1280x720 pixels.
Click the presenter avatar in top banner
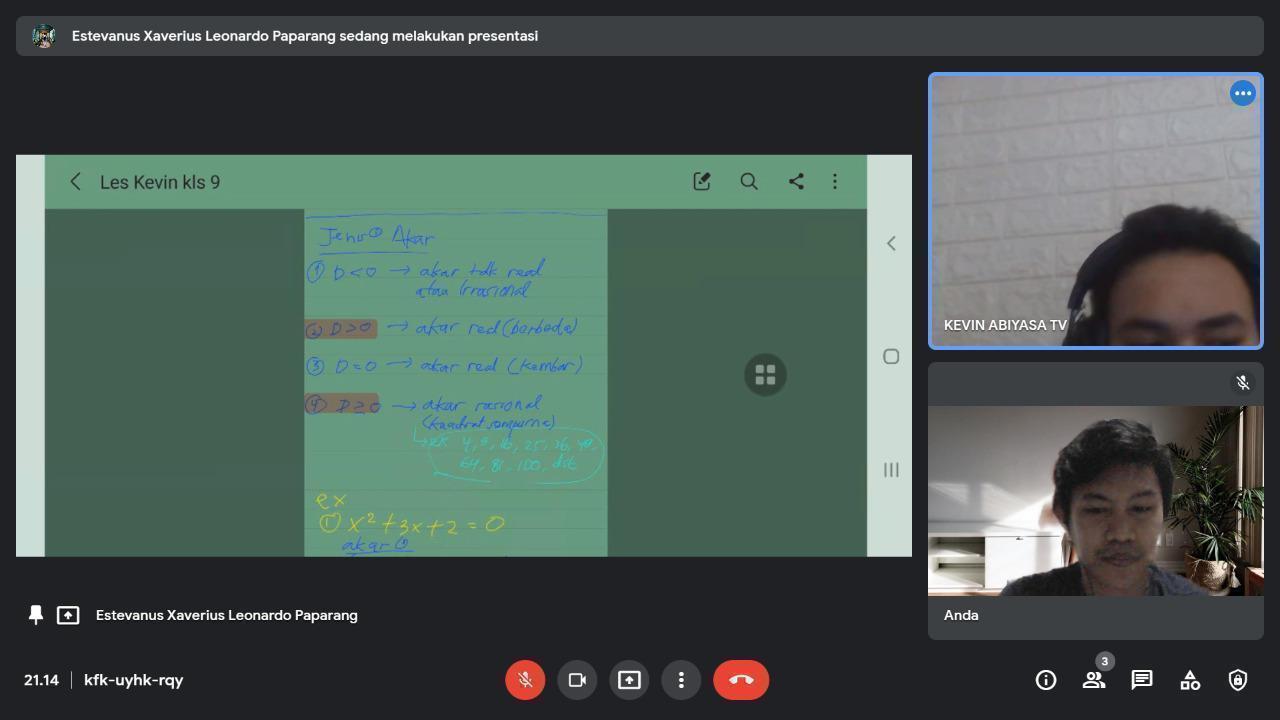click(x=44, y=36)
